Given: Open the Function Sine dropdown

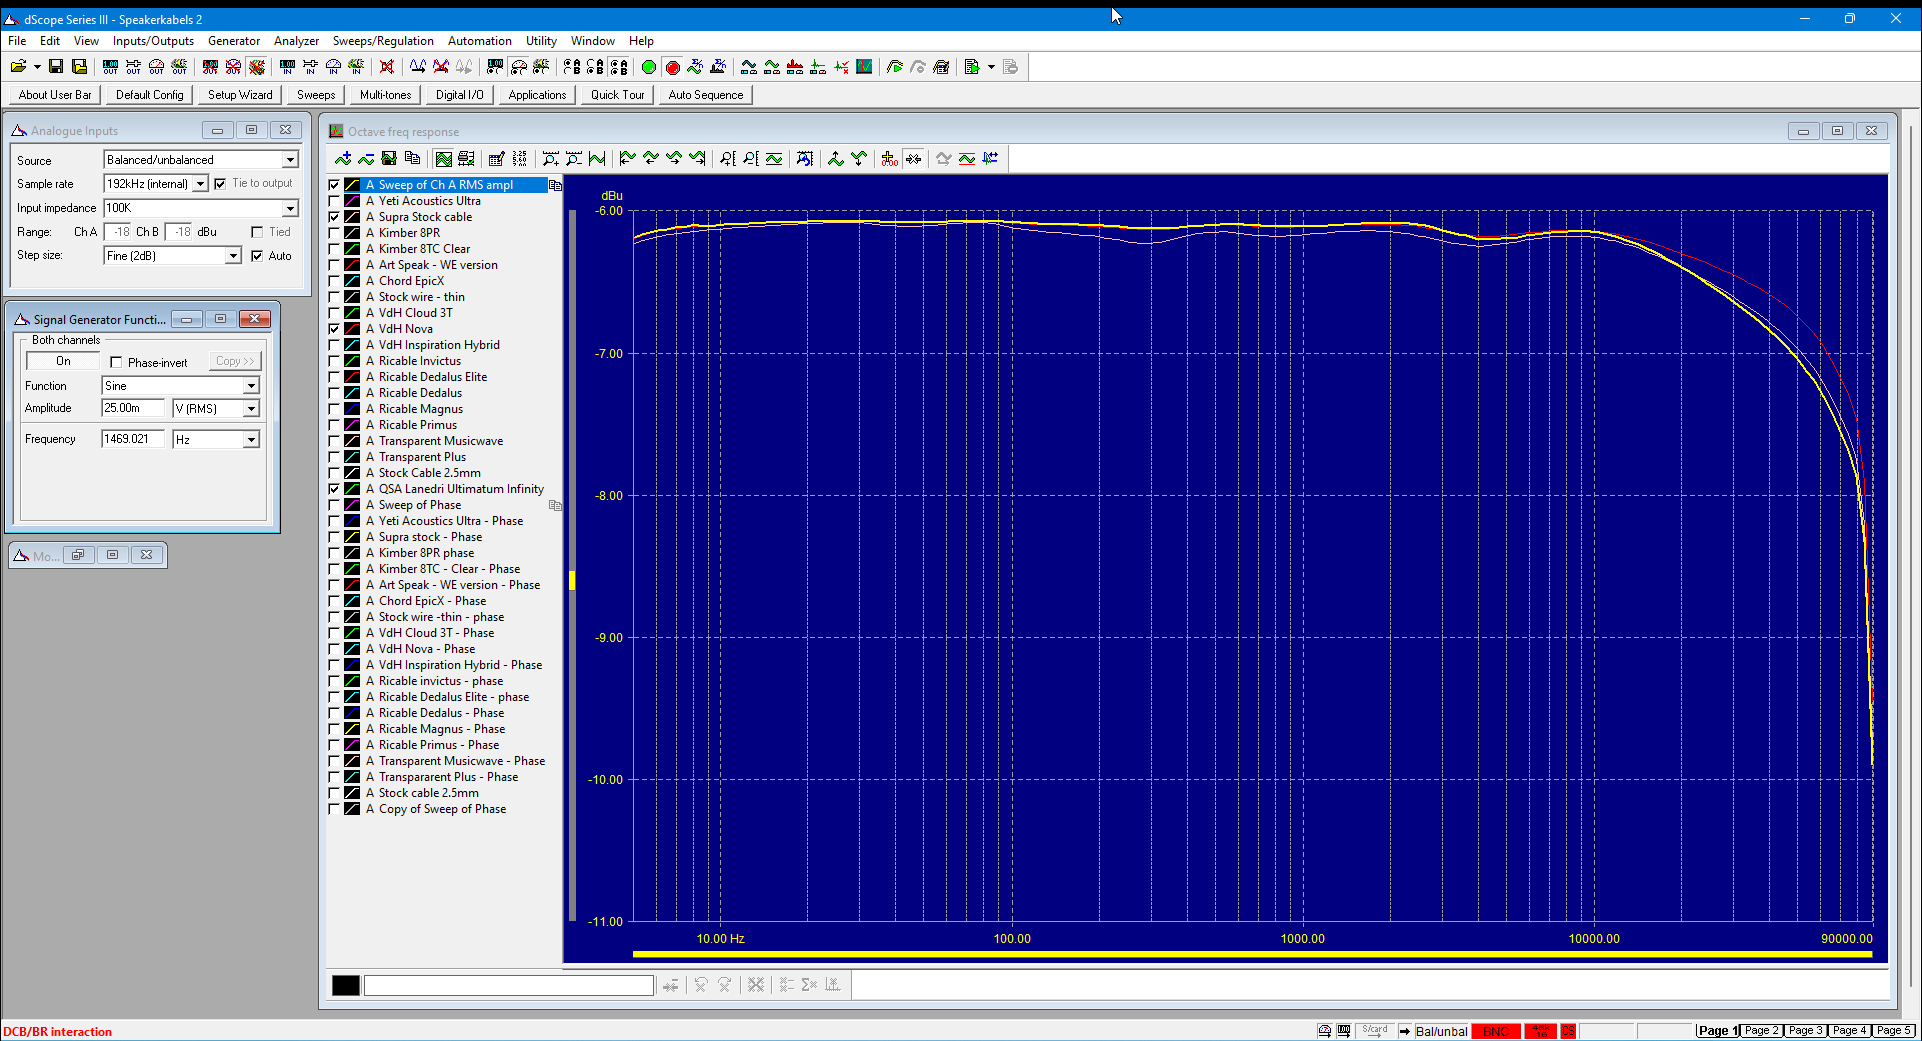Looking at the screenshot, I should coord(251,386).
